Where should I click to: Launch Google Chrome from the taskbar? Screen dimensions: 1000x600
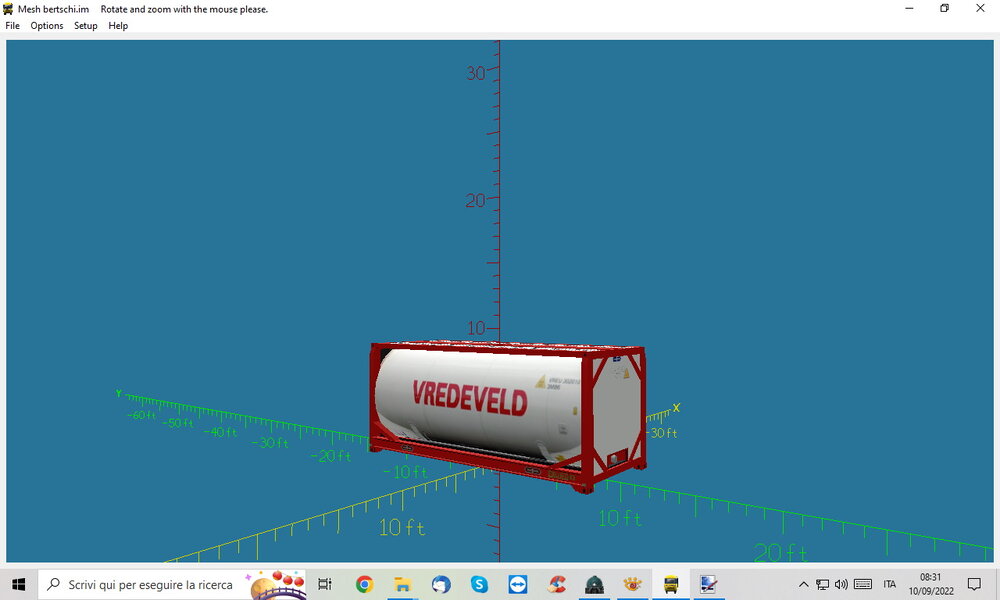pos(364,584)
